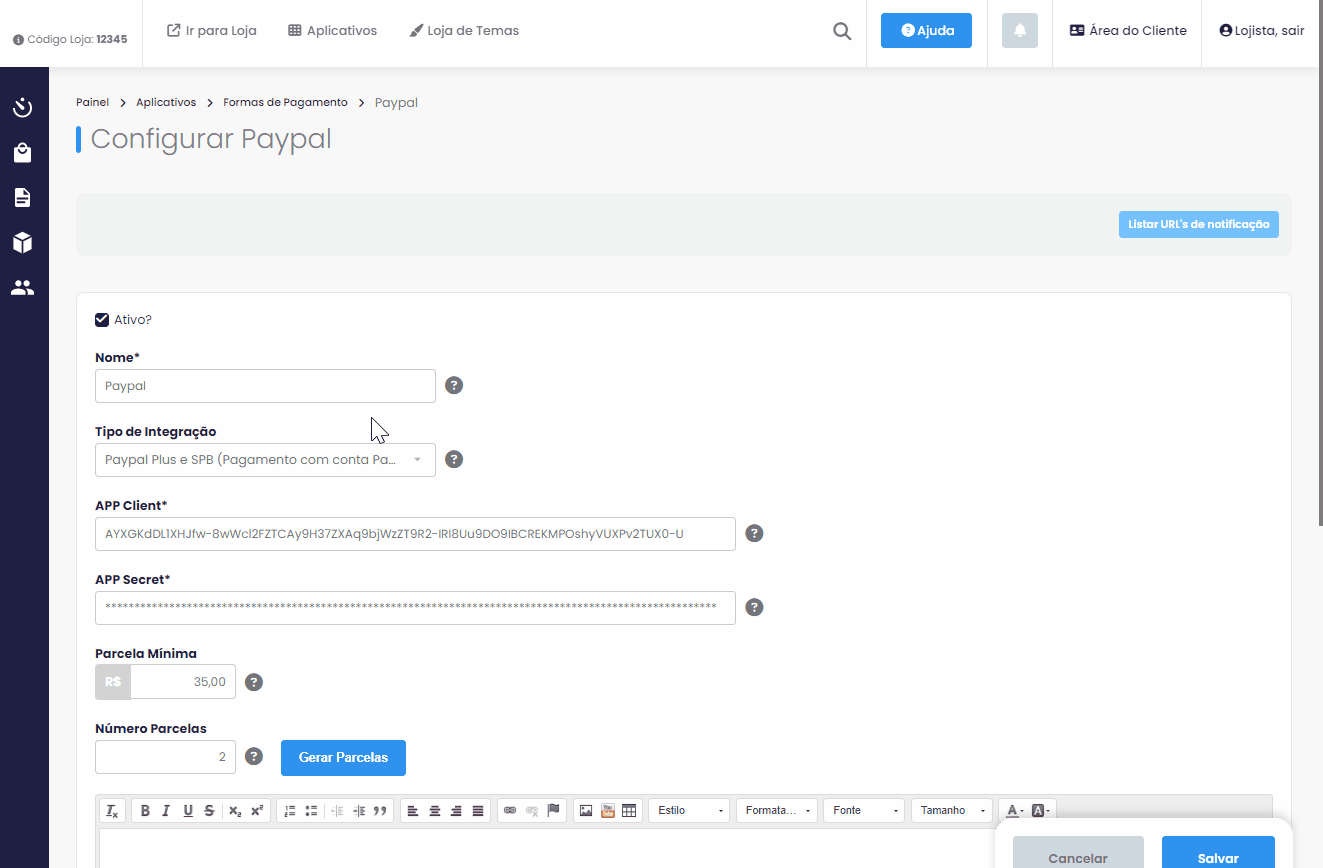Show help for Parcela Mínima
This screenshot has width=1323, height=868.
[254, 682]
